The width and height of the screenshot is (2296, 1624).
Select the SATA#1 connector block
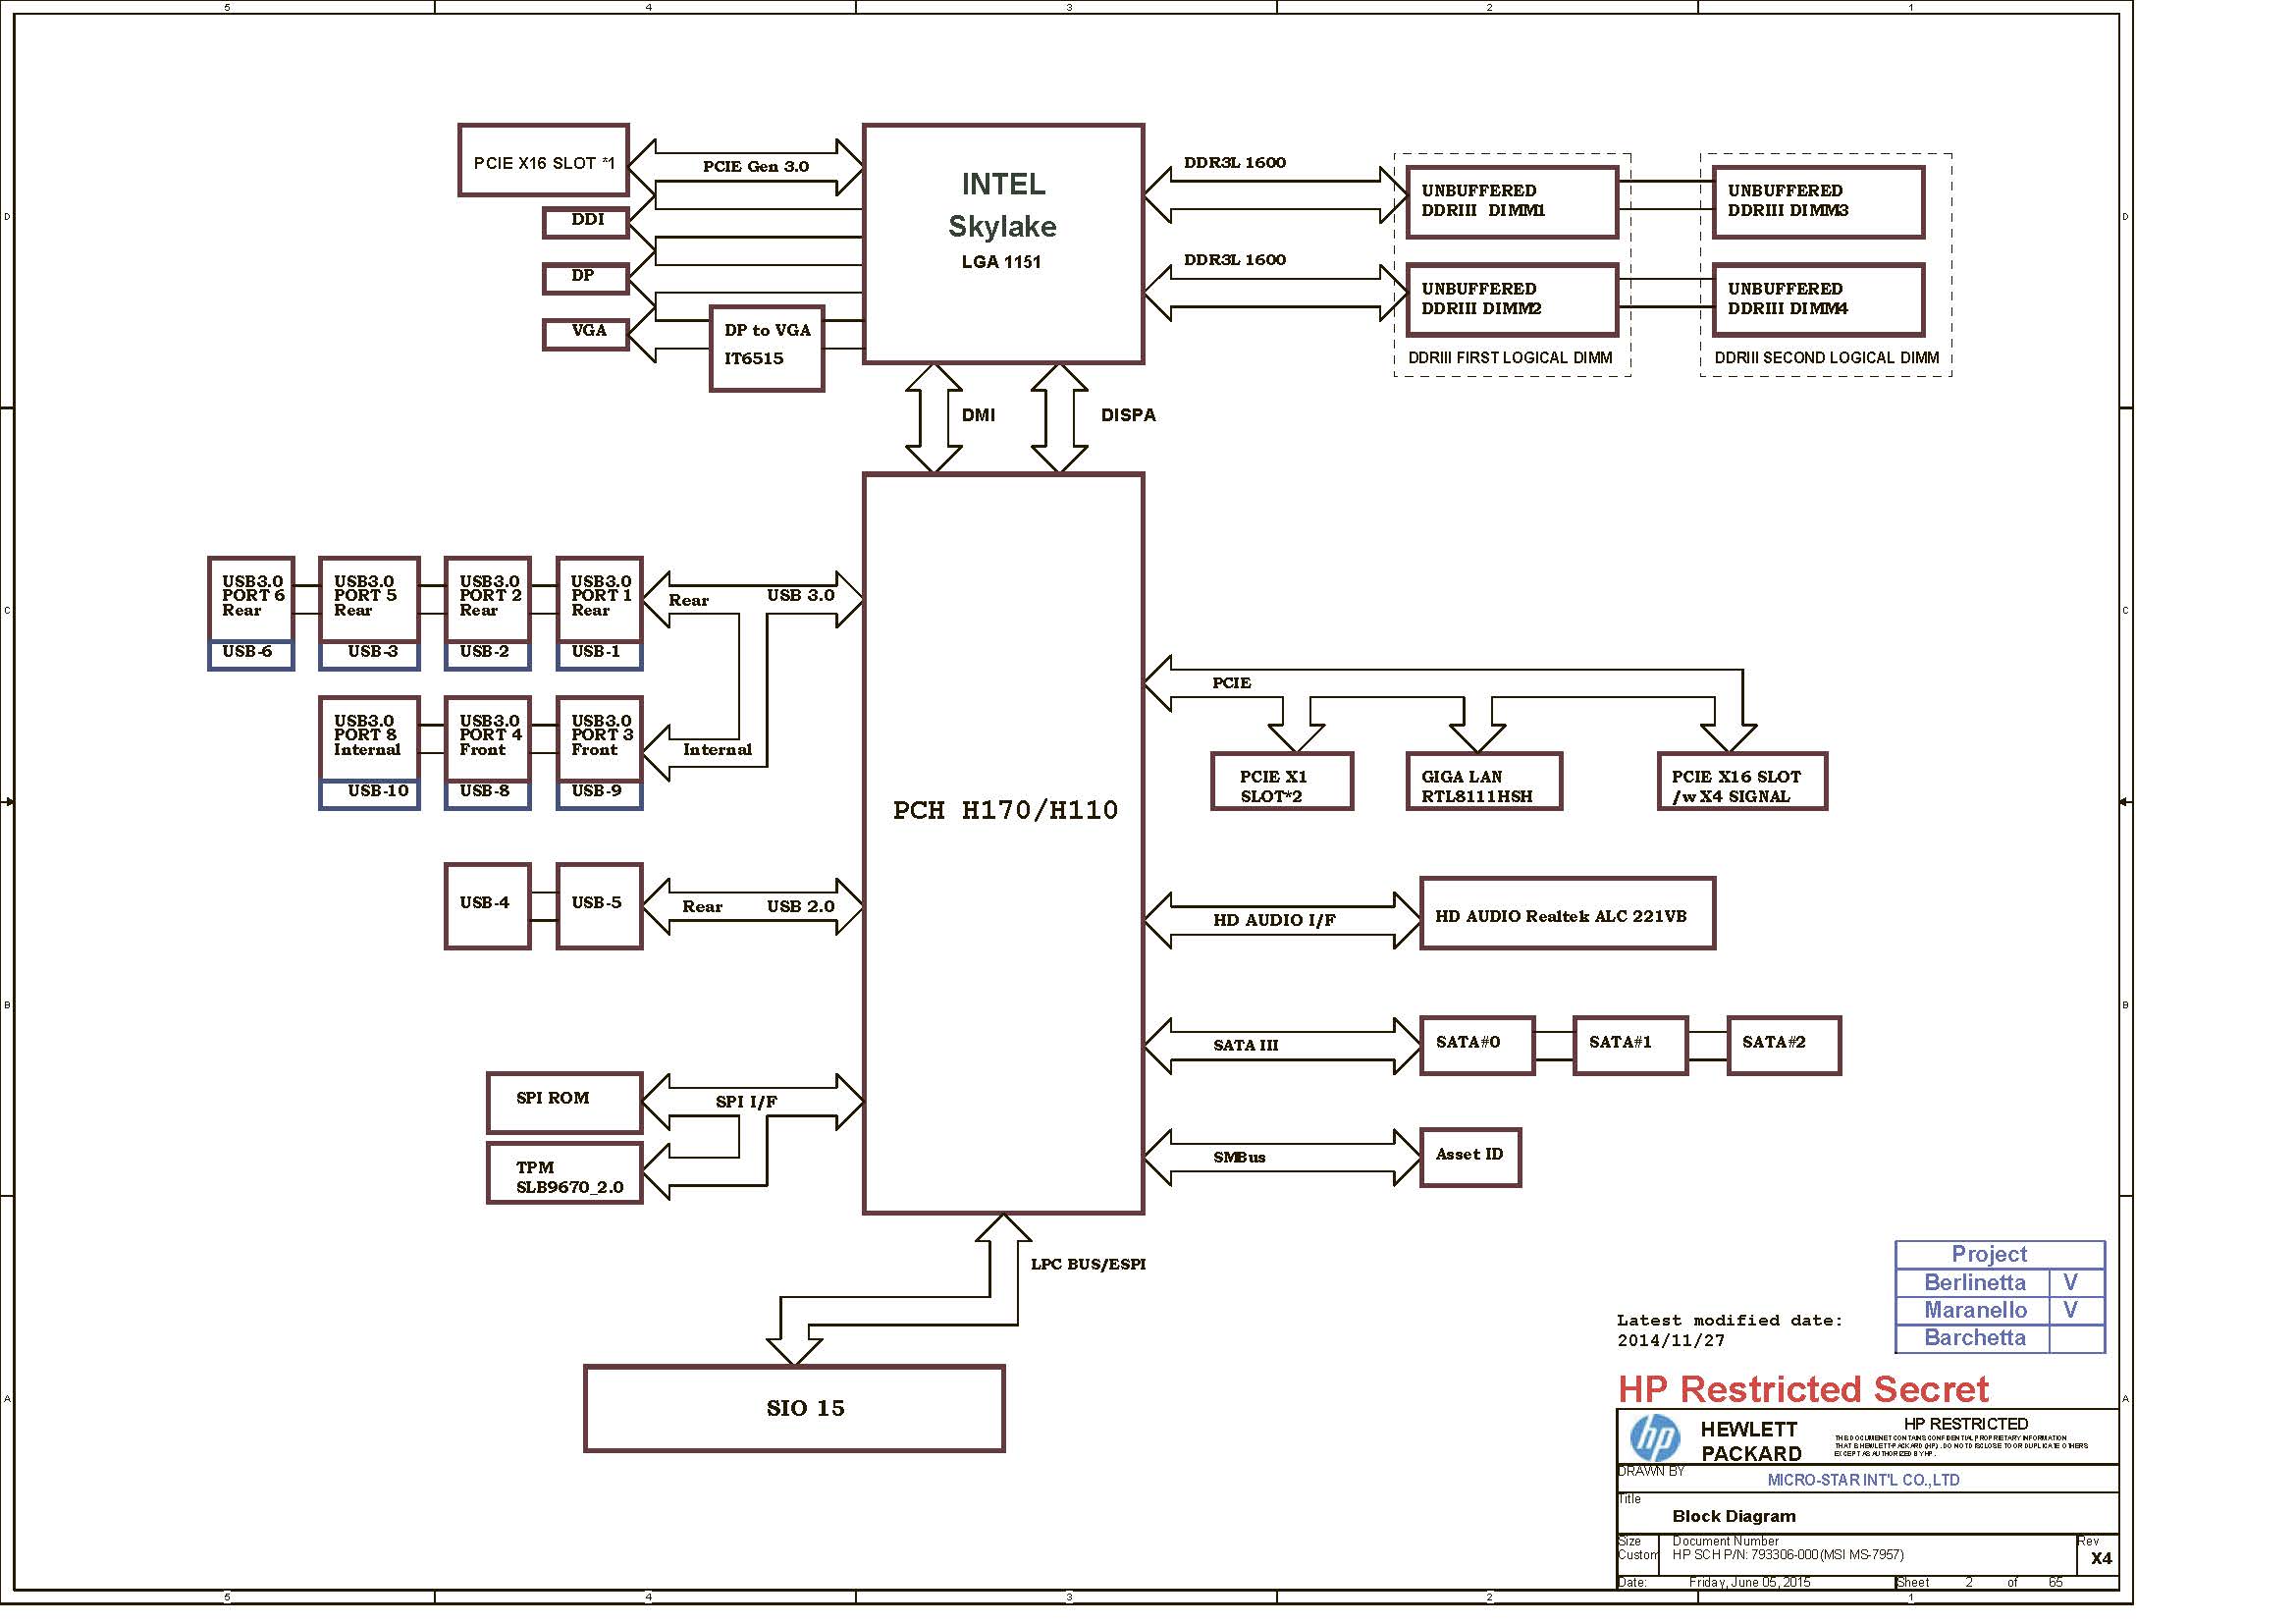1630,1045
